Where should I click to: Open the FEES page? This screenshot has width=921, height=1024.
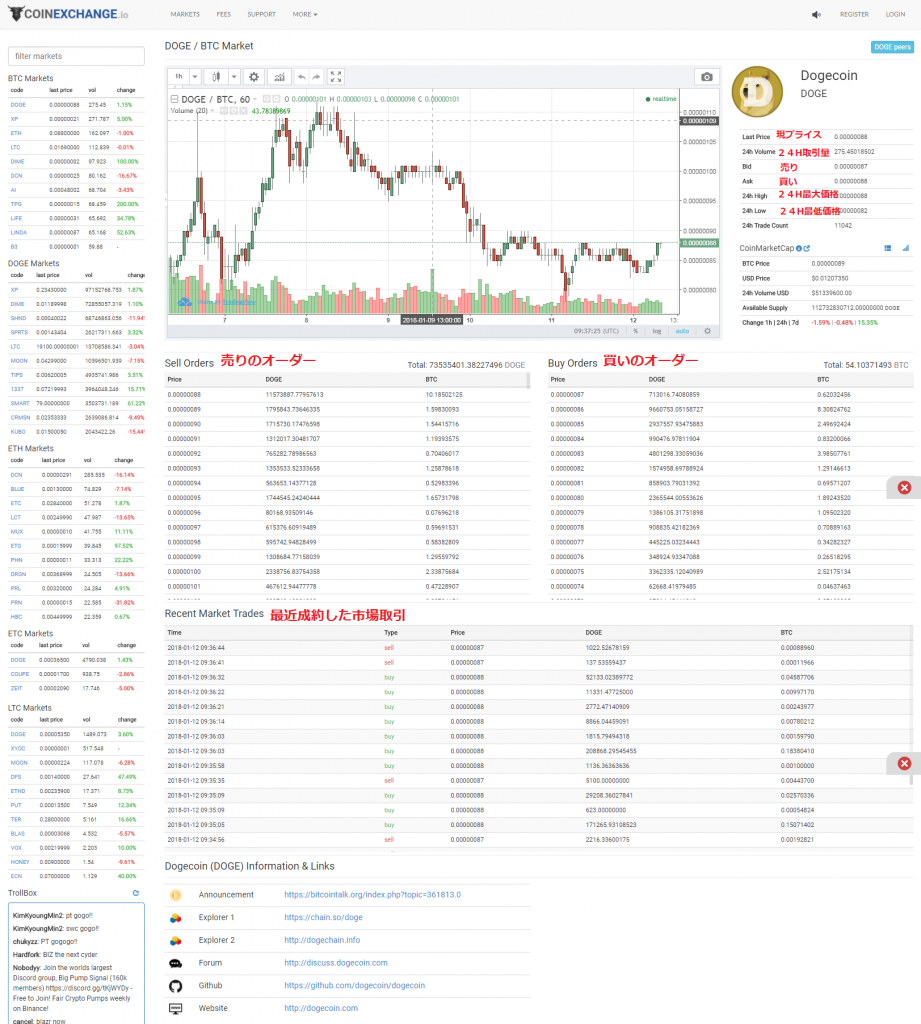click(223, 14)
